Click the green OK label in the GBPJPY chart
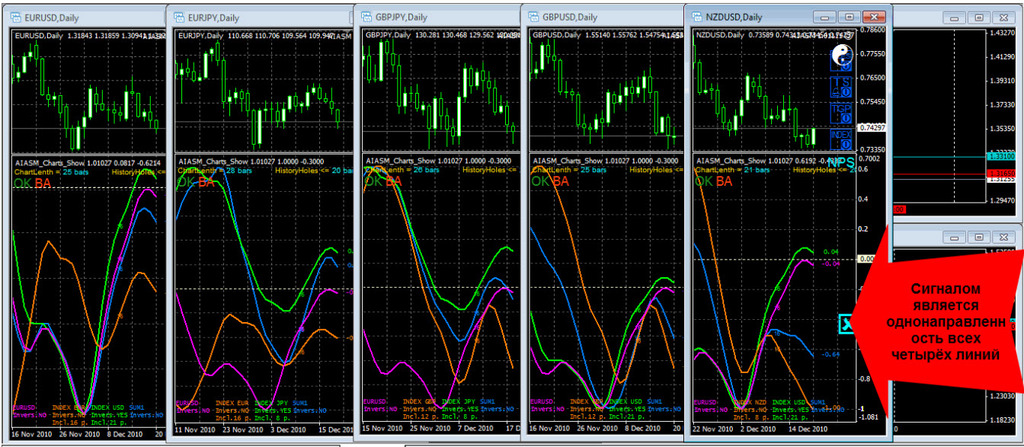The height and width of the screenshot is (447, 1024). tap(374, 181)
